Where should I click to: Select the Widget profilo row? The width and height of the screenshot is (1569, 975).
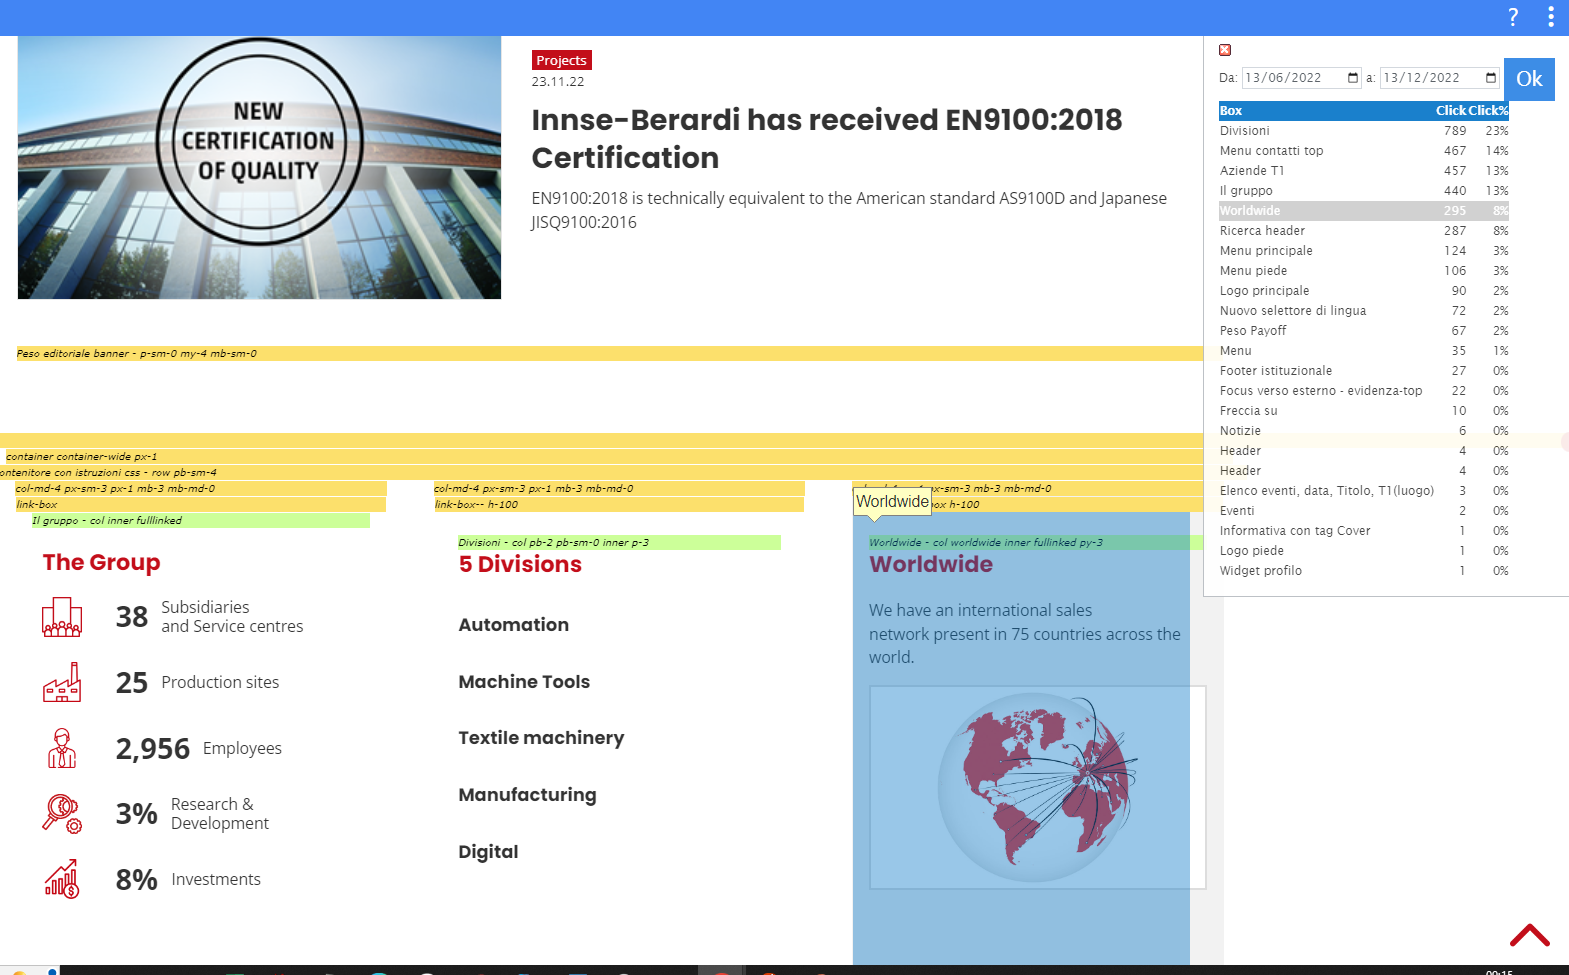pos(1364,571)
